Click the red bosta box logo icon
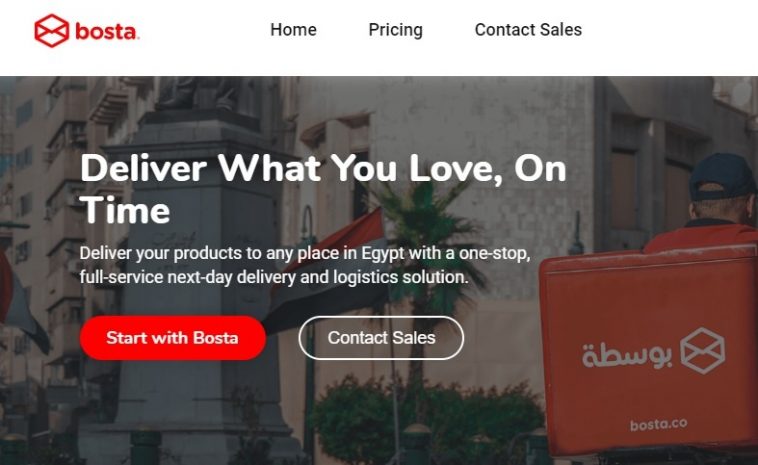The height and width of the screenshot is (465, 758). [x=52, y=30]
